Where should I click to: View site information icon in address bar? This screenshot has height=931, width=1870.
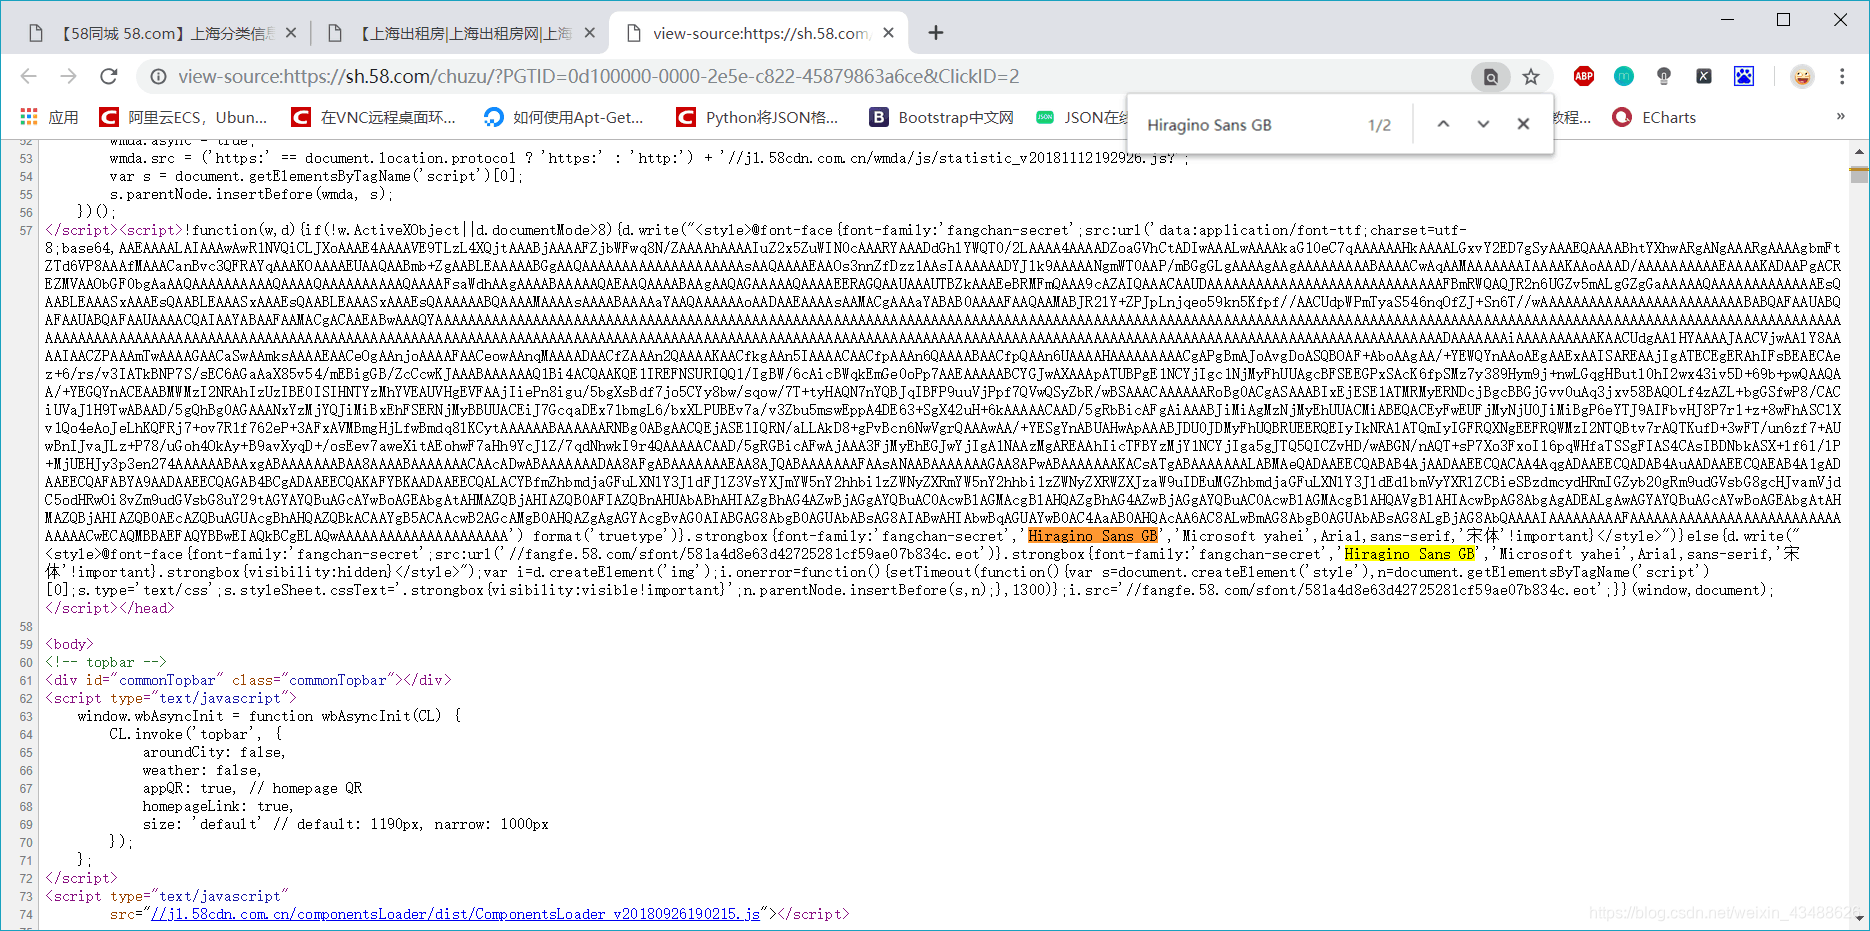pyautogui.click(x=158, y=76)
